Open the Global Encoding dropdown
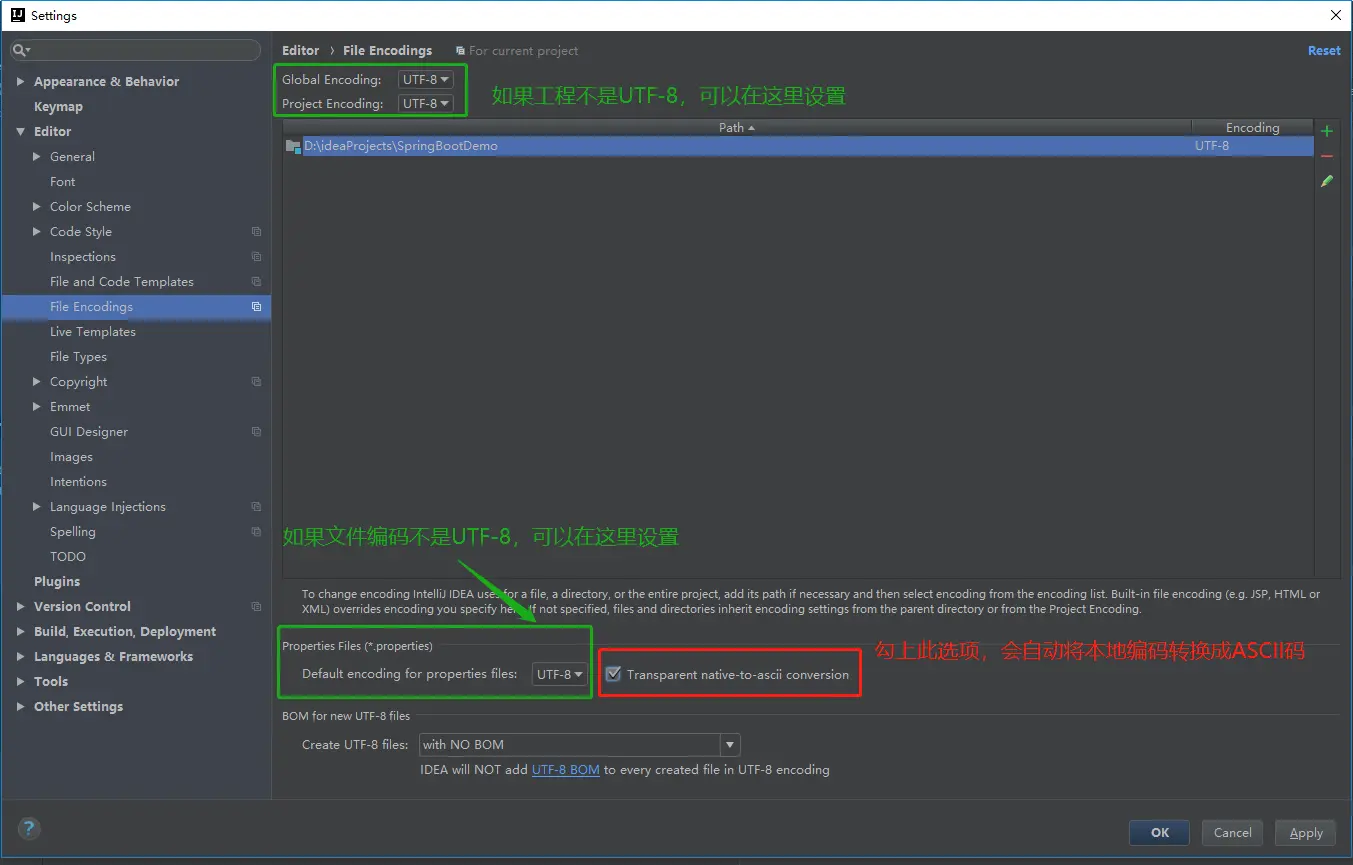The height and width of the screenshot is (865, 1353). point(425,79)
